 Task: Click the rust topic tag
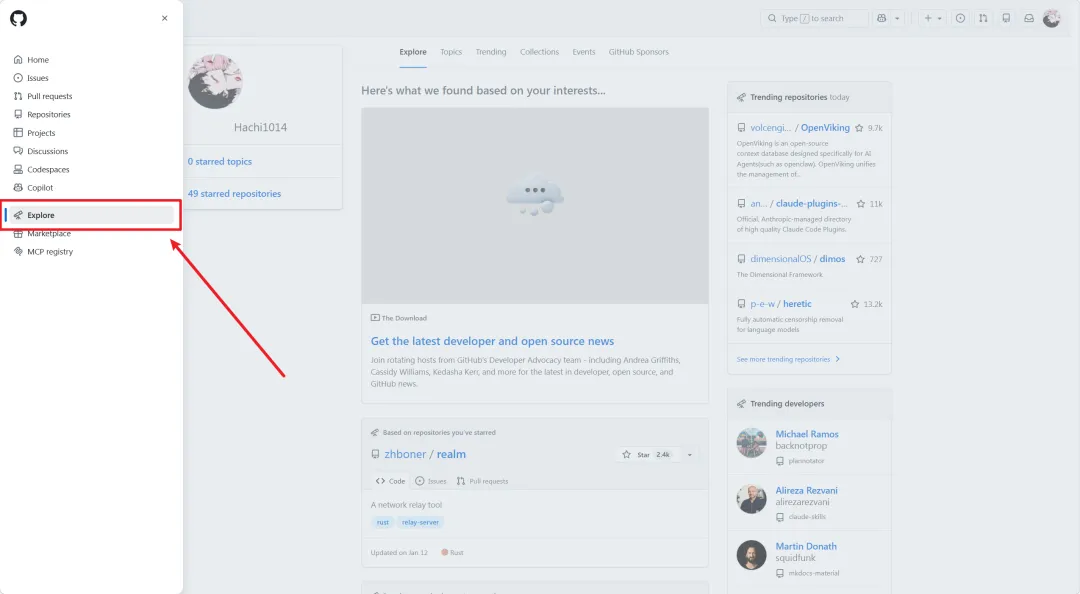[x=382, y=522]
